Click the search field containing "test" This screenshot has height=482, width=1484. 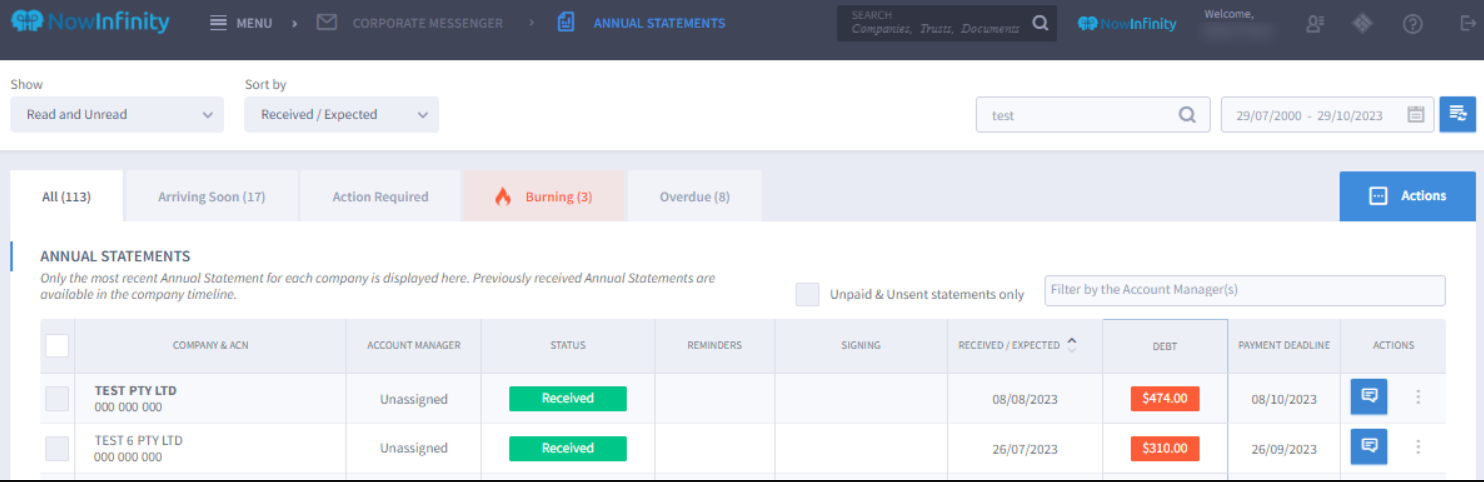(1080, 115)
